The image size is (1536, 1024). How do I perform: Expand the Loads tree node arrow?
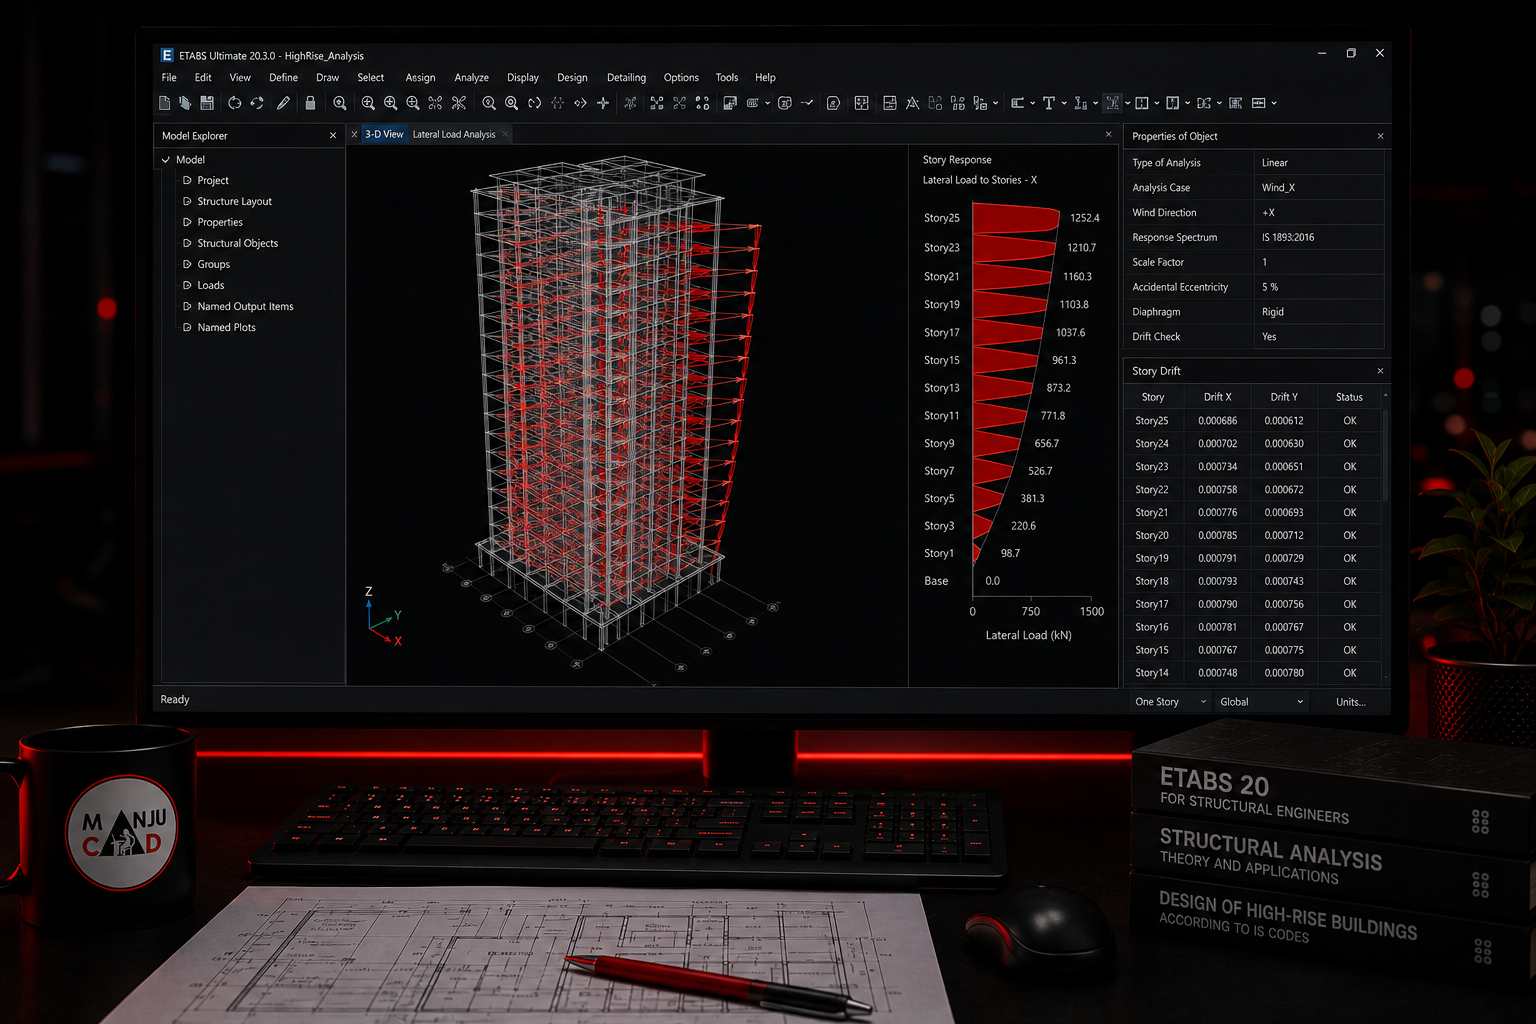pyautogui.click(x=187, y=286)
